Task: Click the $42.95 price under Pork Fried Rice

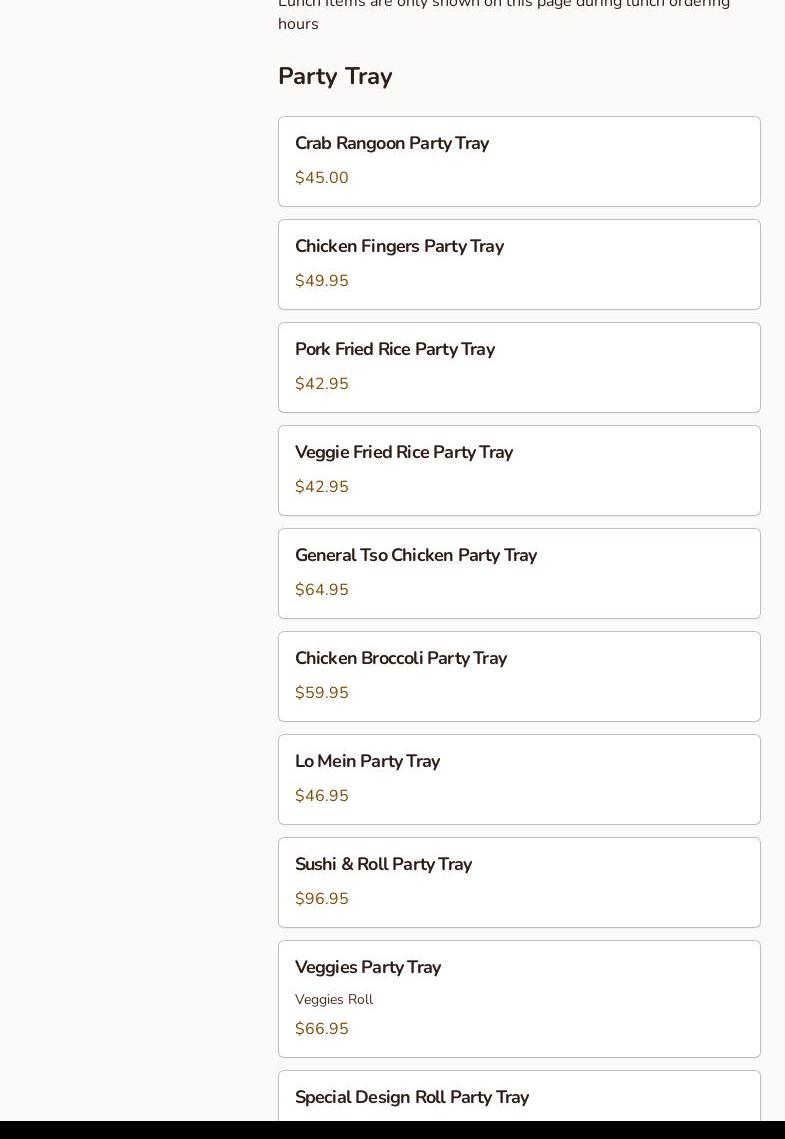Action: pos(322,384)
